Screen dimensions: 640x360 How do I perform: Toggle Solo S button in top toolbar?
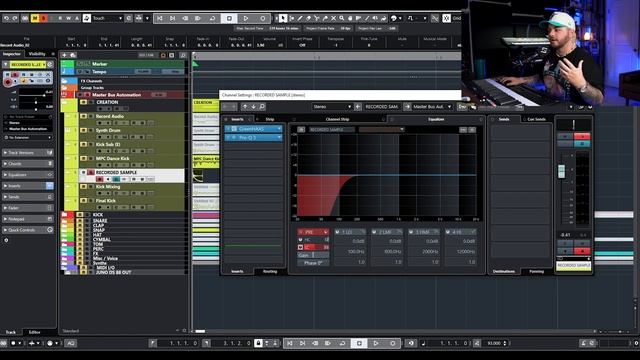tap(43, 18)
